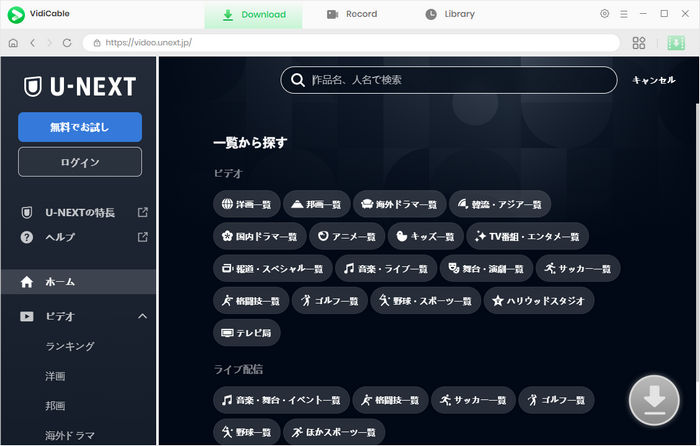Click キャンセル next to search

pyautogui.click(x=654, y=80)
